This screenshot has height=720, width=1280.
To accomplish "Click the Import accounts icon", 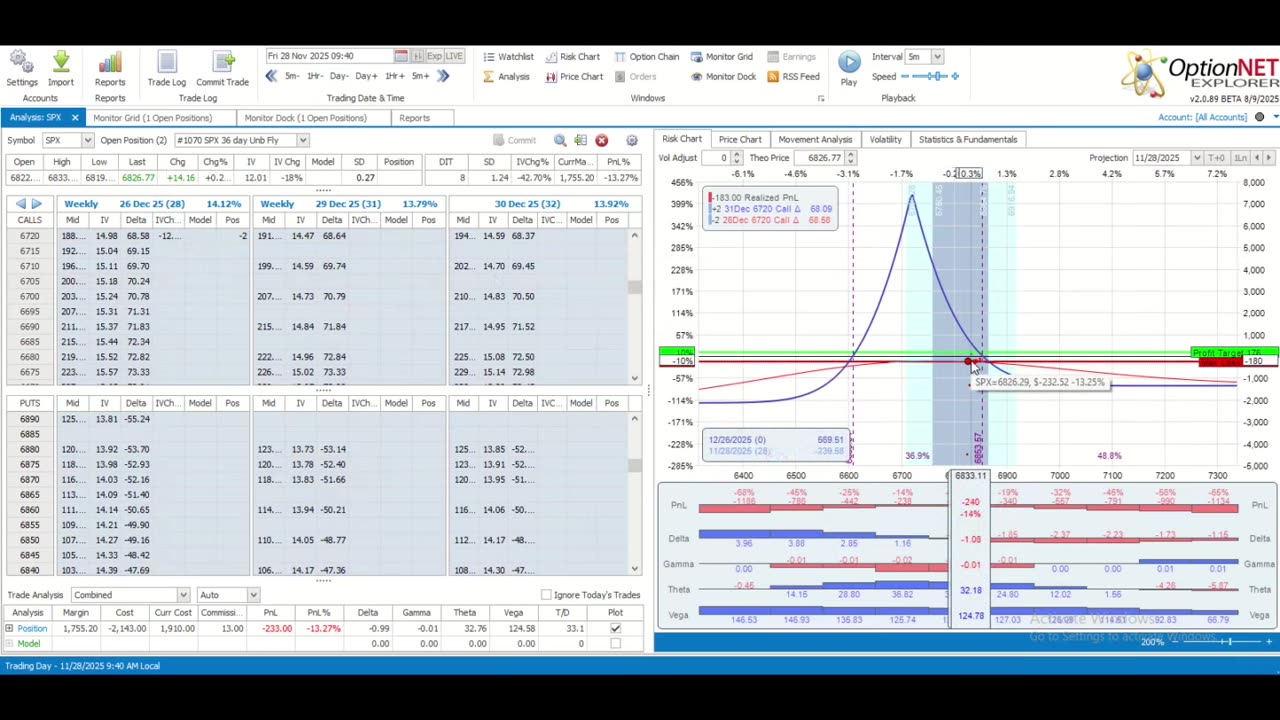I will tap(60, 69).
